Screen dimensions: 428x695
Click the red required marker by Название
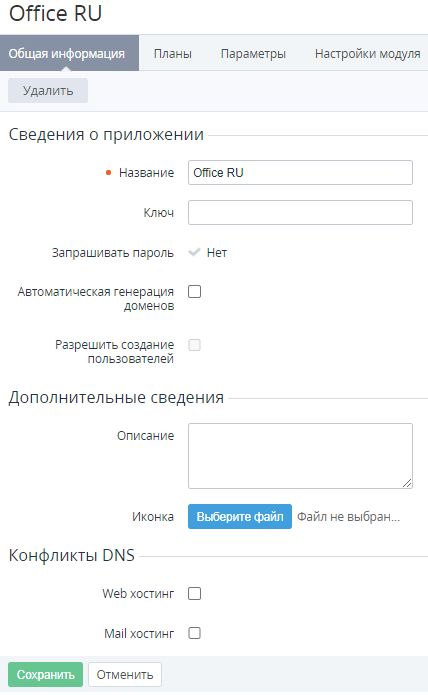pyautogui.click(x=109, y=173)
